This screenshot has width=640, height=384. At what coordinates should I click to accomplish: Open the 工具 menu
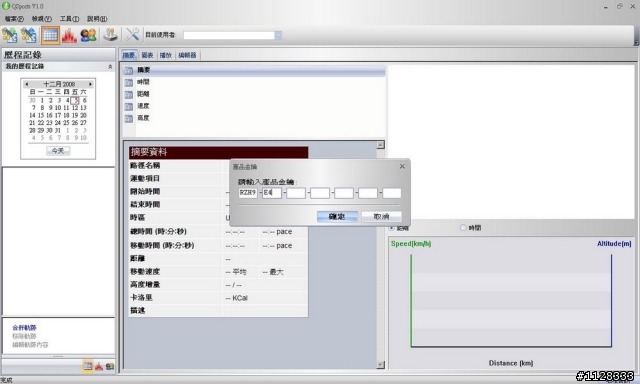pos(69,19)
